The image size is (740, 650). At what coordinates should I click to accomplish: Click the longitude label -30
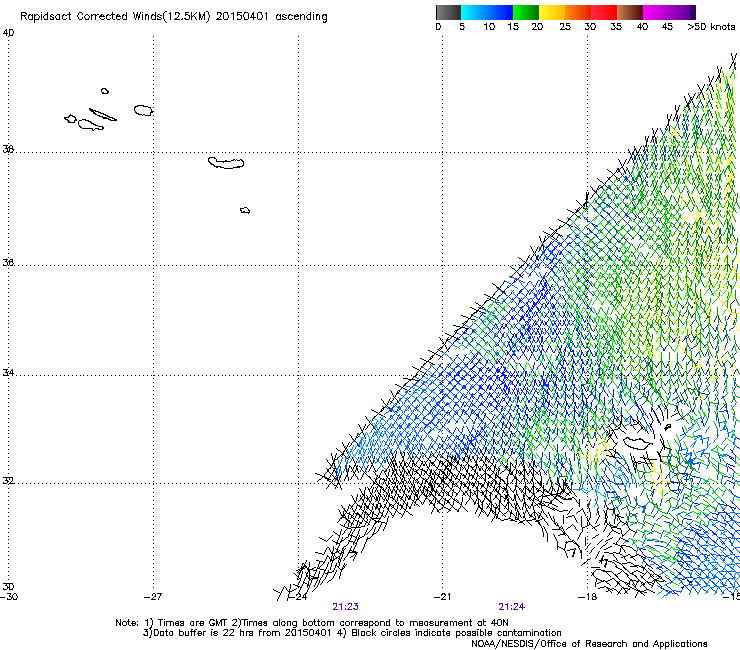pos(9,597)
